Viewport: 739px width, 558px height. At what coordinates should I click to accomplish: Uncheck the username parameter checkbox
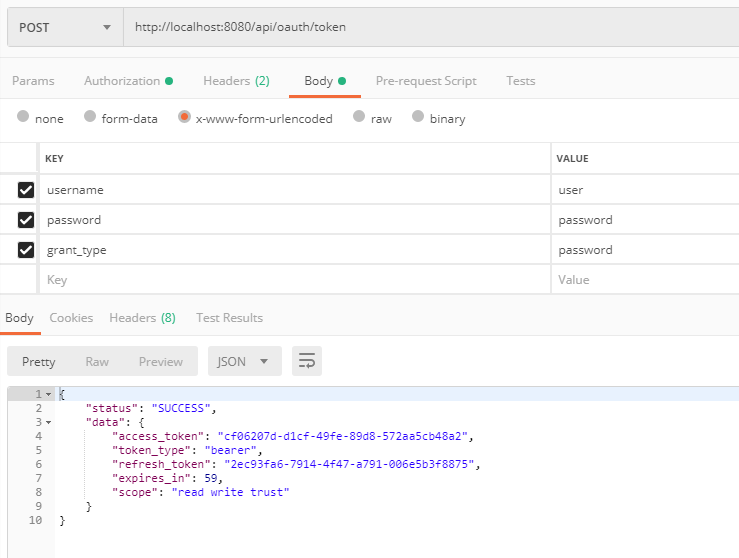pos(26,190)
